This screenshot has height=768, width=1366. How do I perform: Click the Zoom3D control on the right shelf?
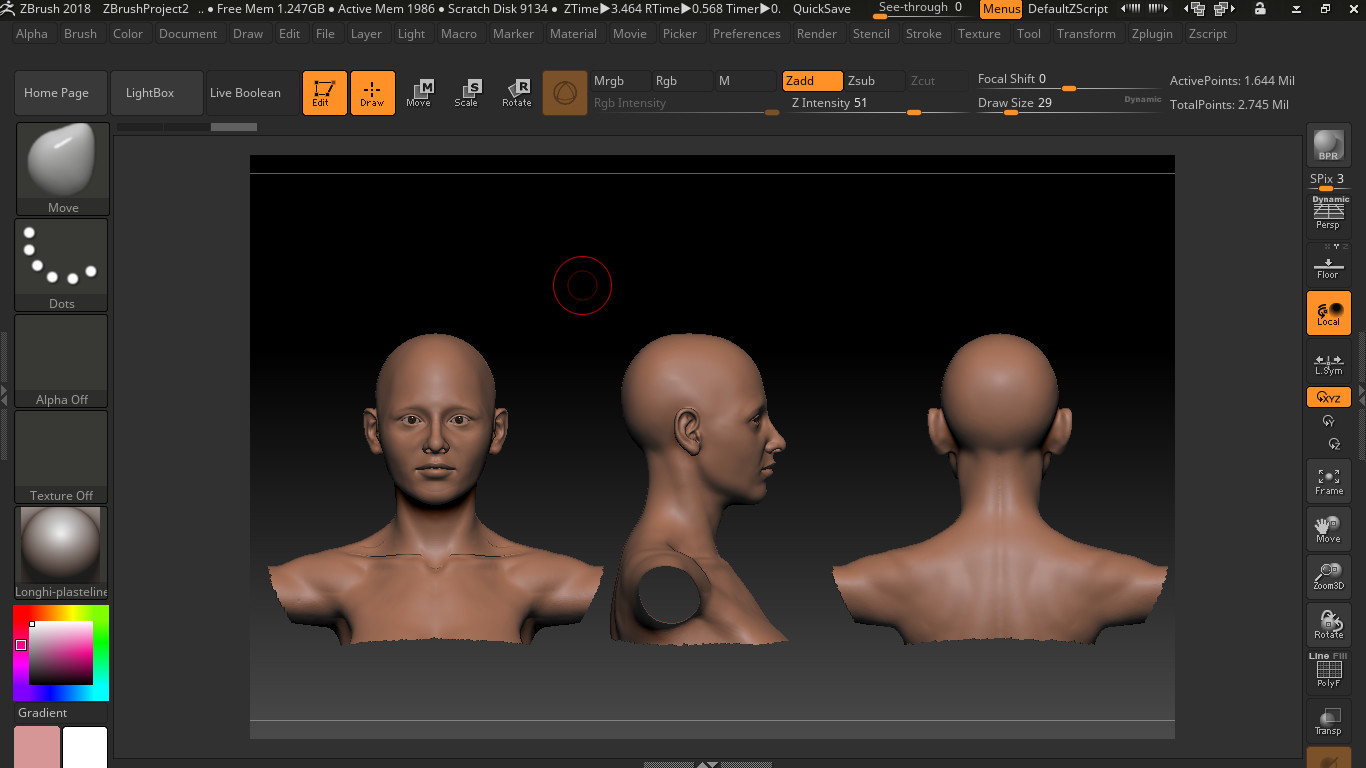(1328, 576)
